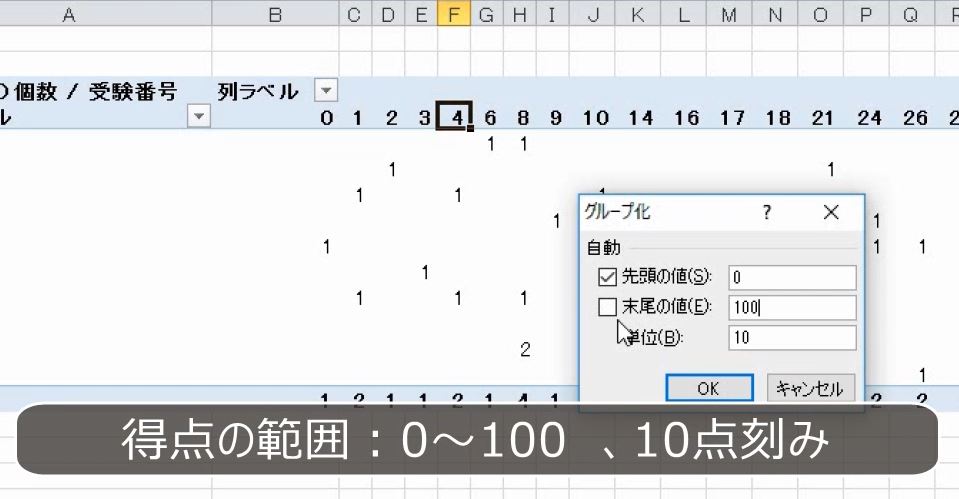Image resolution: width=959 pixels, height=499 pixels.
Task: Cancel grouping with キャンセル button
Action: point(810,388)
